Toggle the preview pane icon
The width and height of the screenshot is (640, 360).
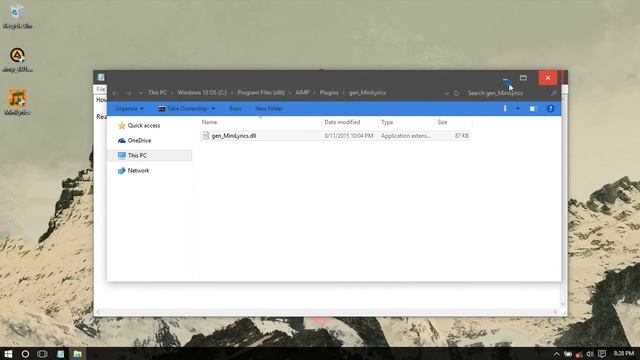point(533,109)
